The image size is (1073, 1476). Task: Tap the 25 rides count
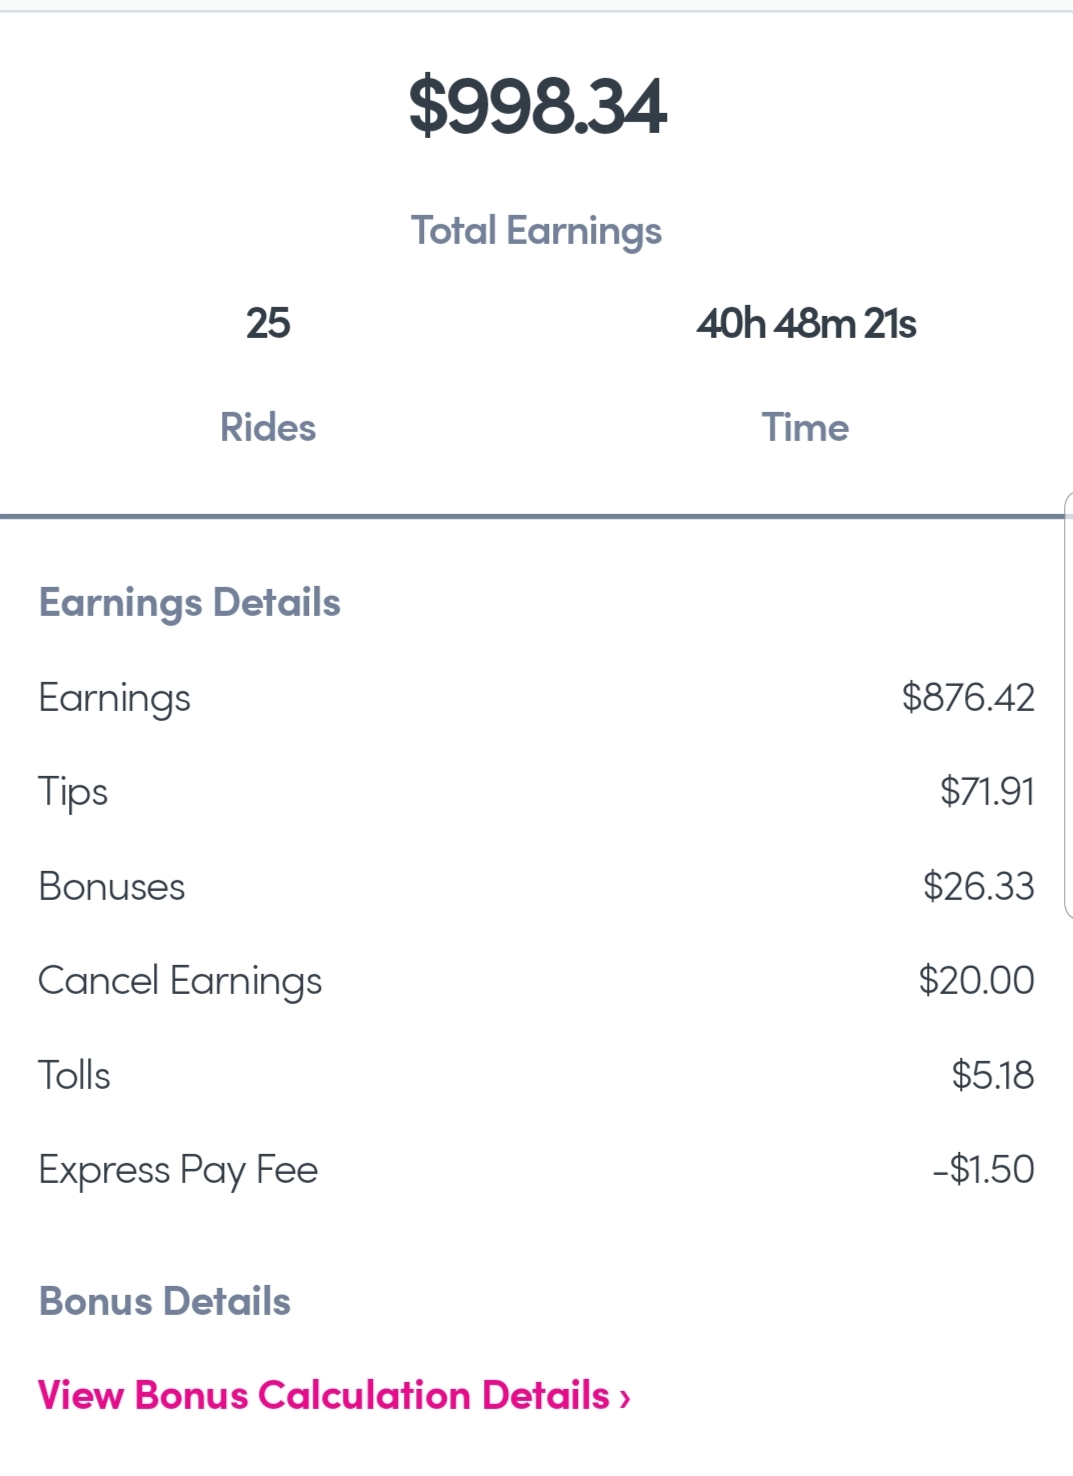(x=268, y=324)
